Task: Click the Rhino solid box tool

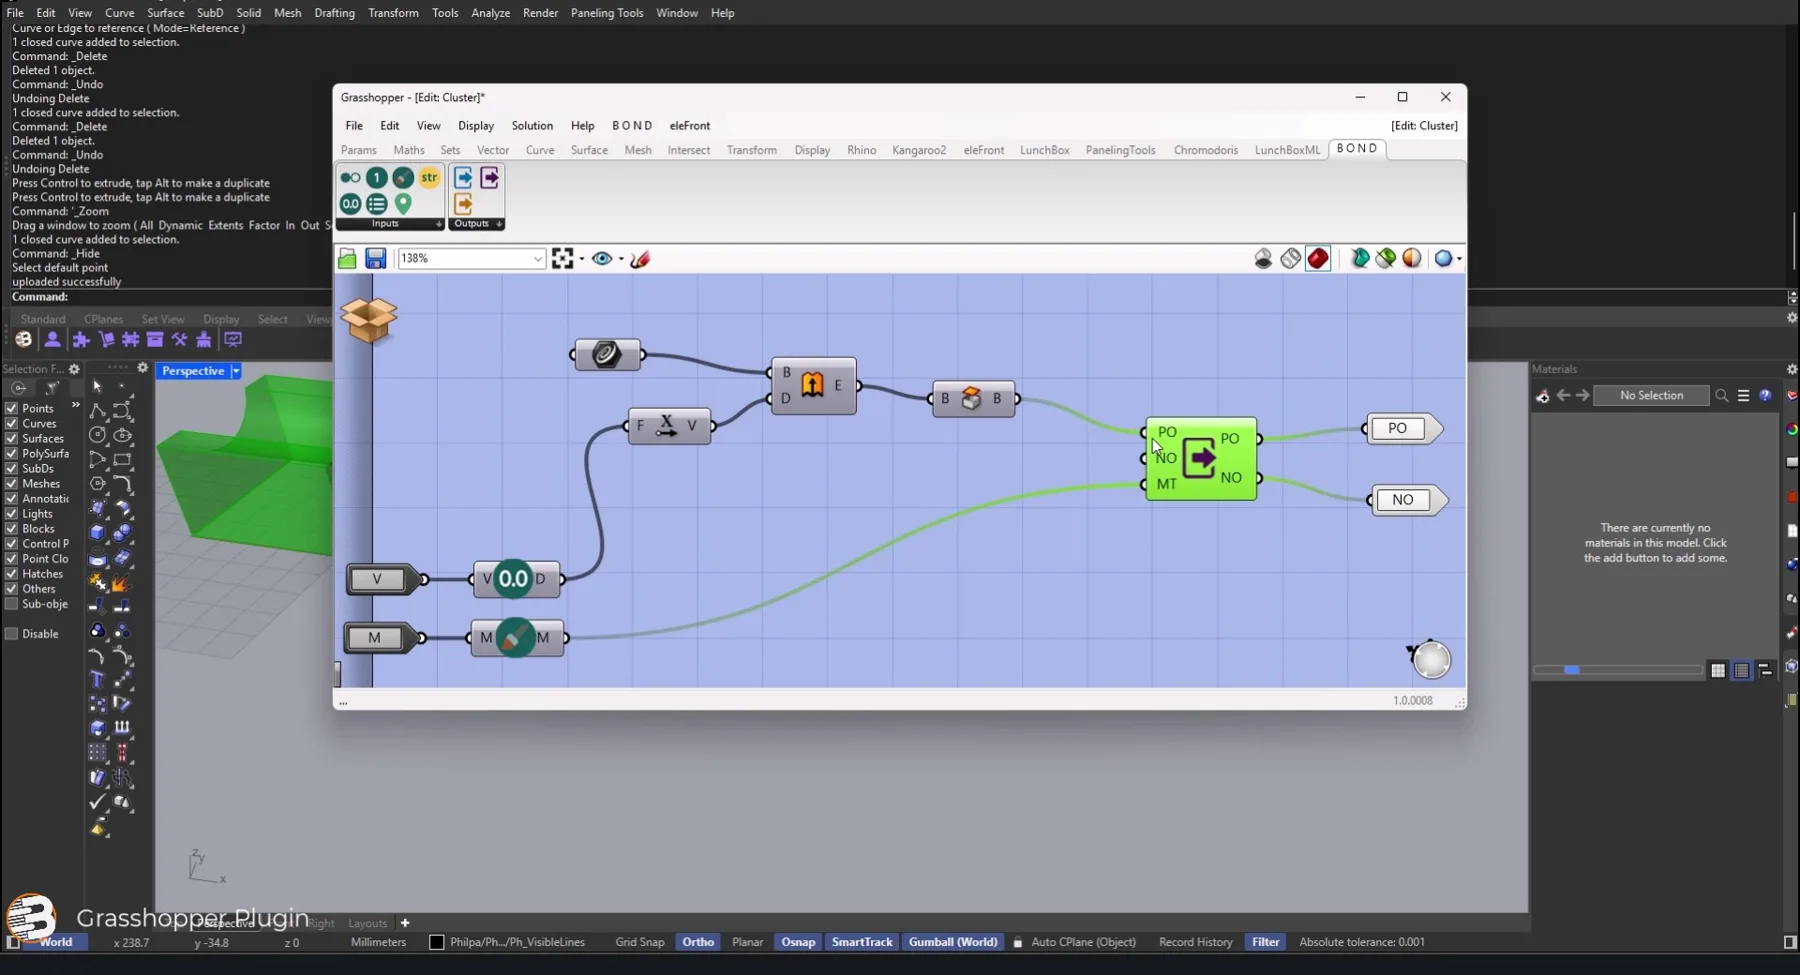Action: click(97, 532)
